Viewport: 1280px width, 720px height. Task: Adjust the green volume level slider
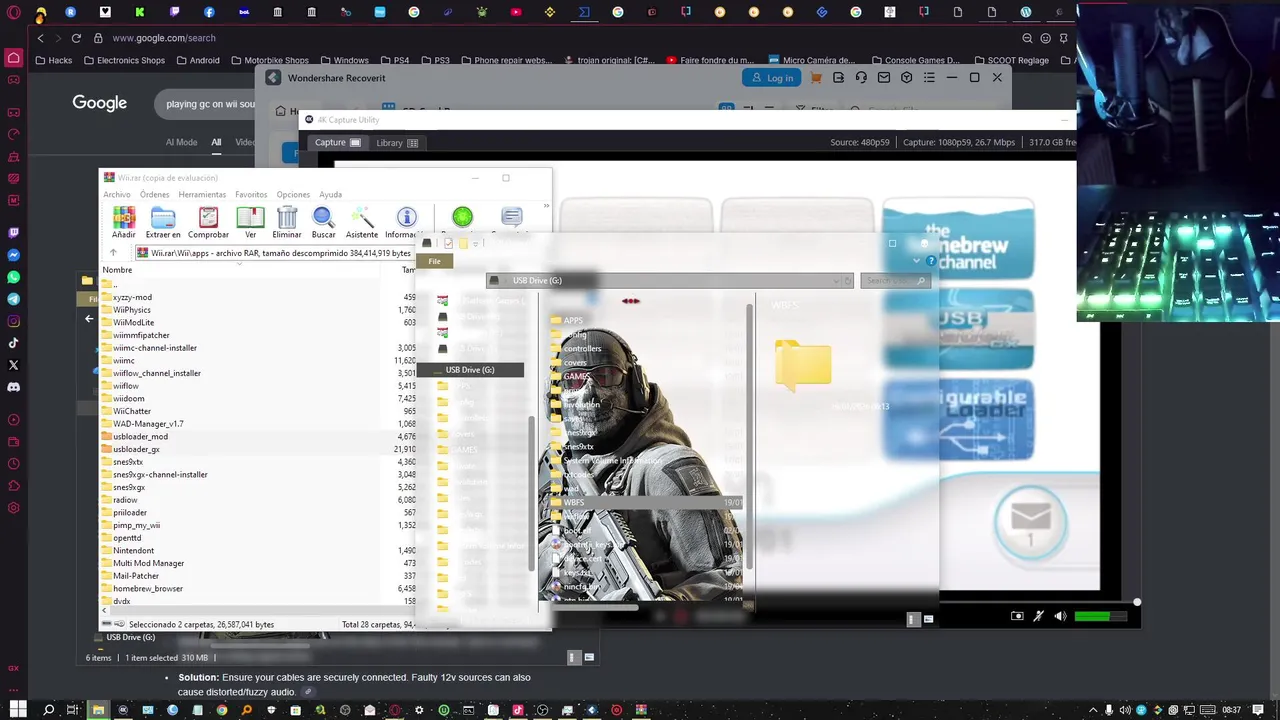(1101, 616)
